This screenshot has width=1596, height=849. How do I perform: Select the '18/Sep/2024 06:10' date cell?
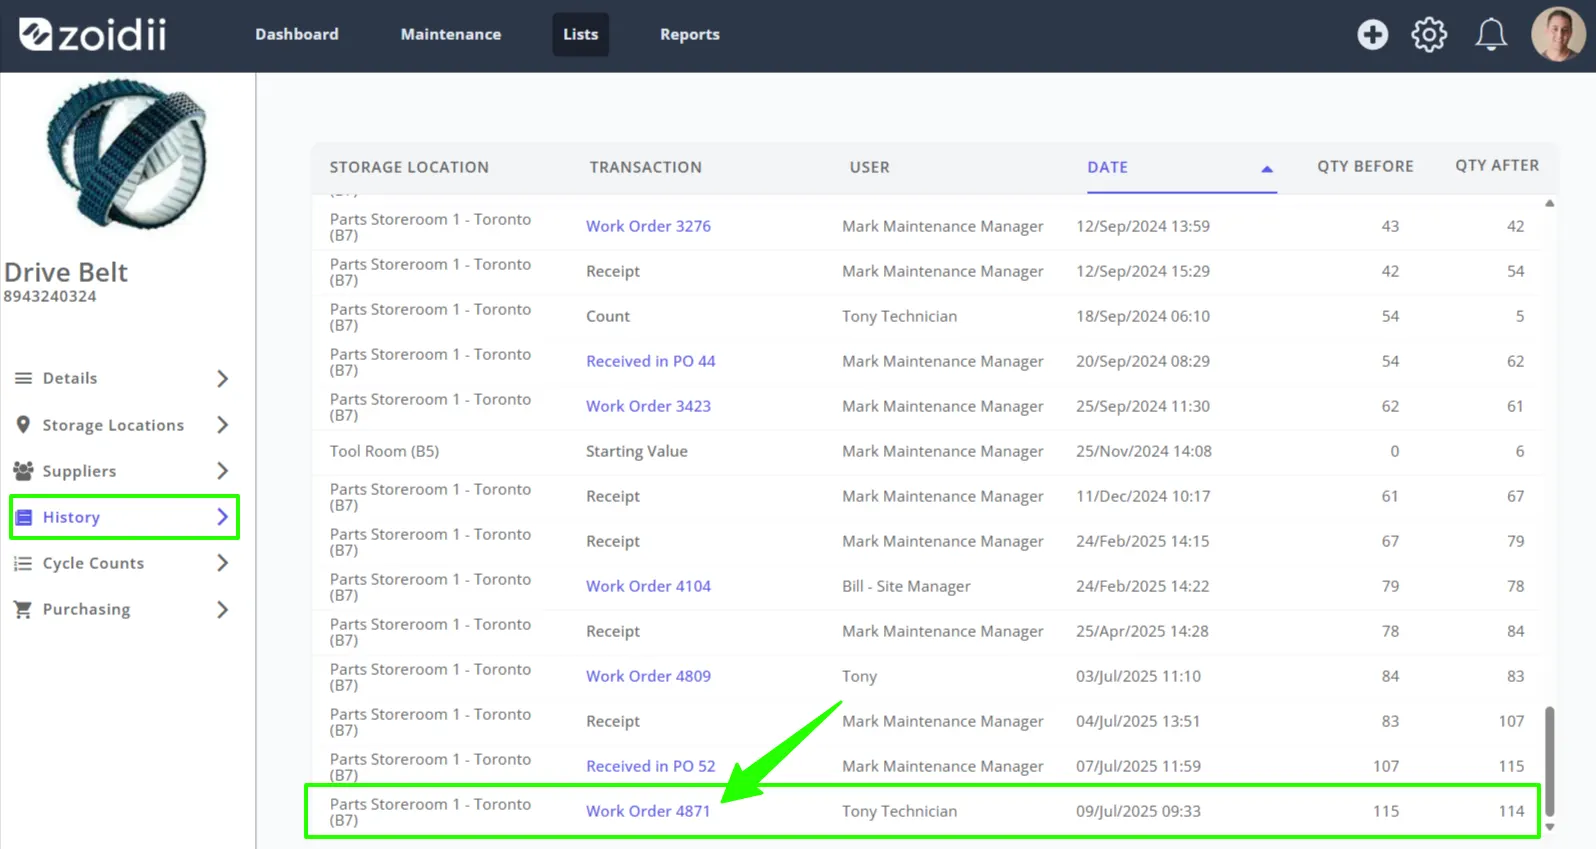pos(1143,316)
